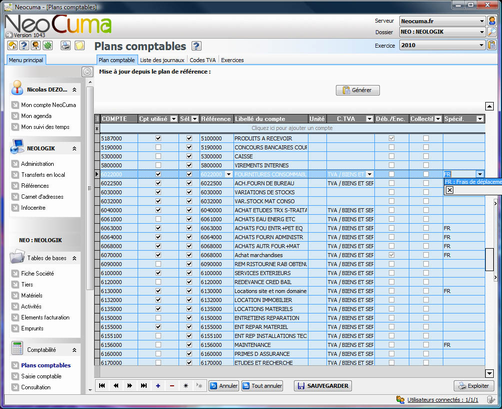Image resolution: width=502 pixels, height=409 pixels.
Task: Toggle Collectif checkbox for account 5187000
Action: (426, 138)
